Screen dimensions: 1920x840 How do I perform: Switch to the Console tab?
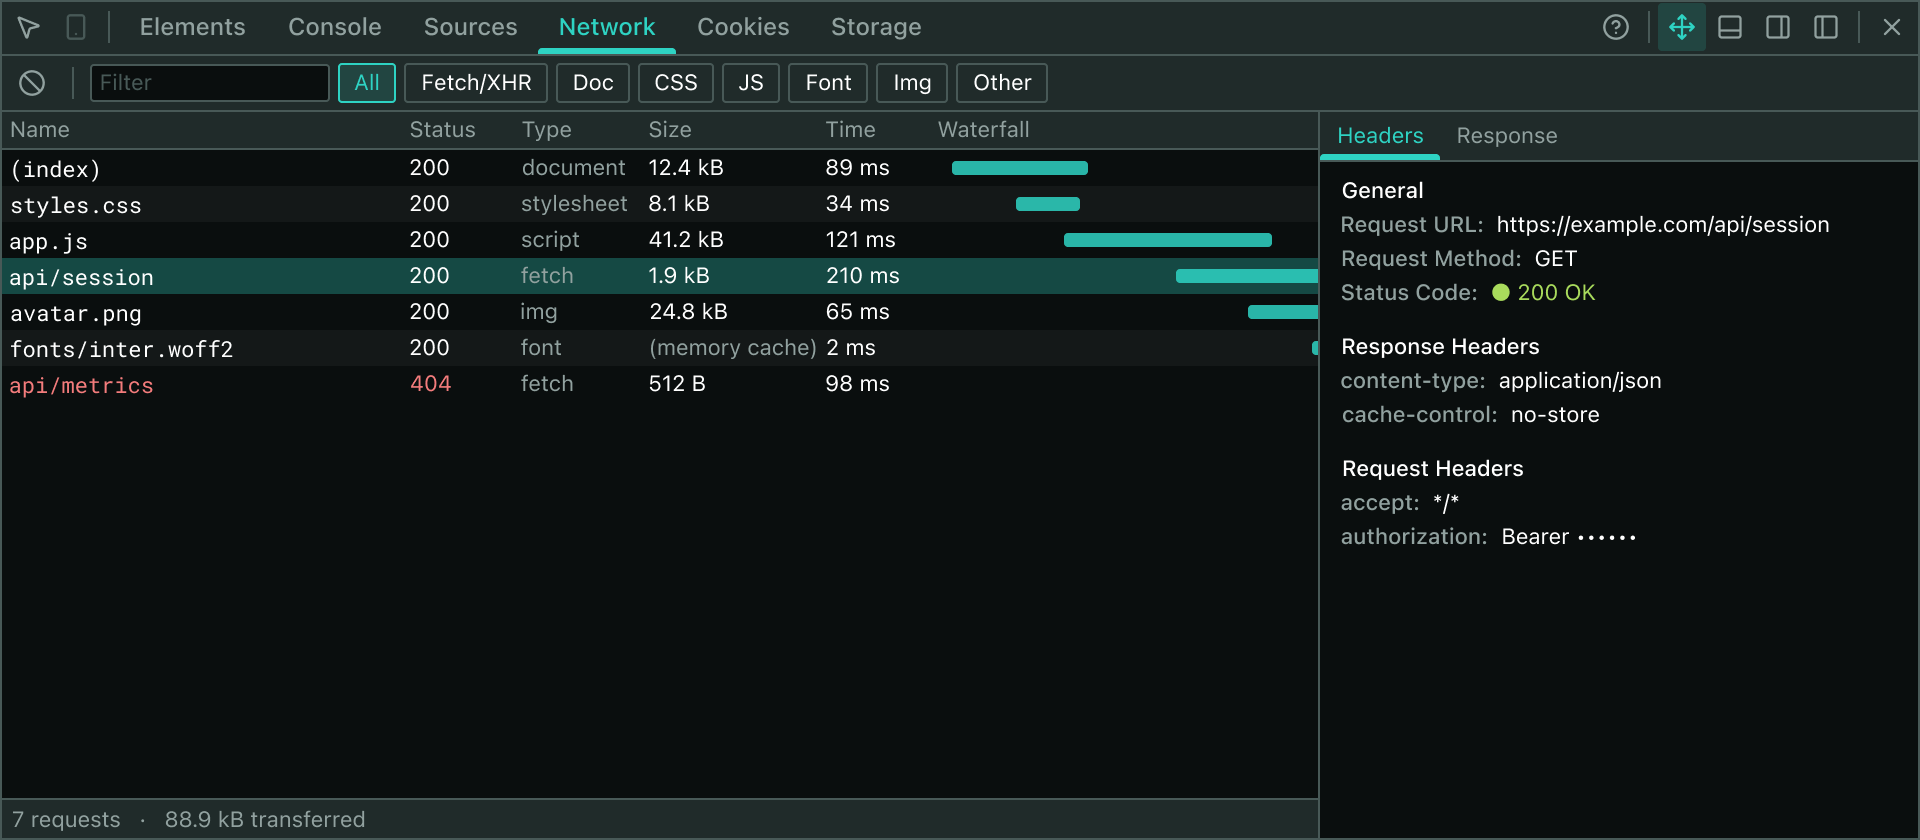tap(335, 27)
